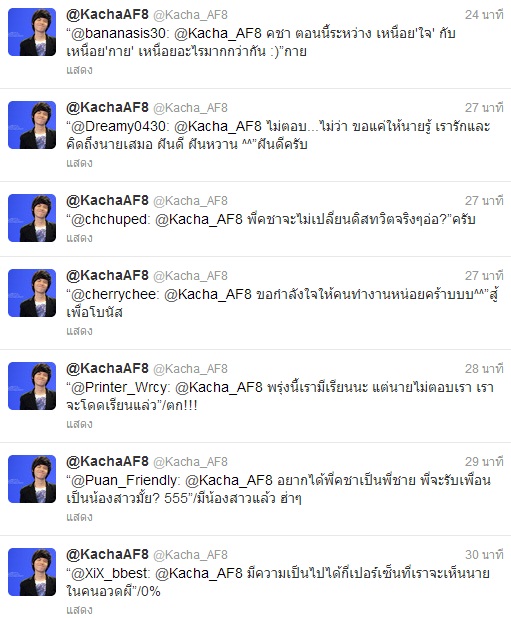Expand the @cherrychee tweet using แสดง
Screen dimensions: 511x618
coord(79,331)
